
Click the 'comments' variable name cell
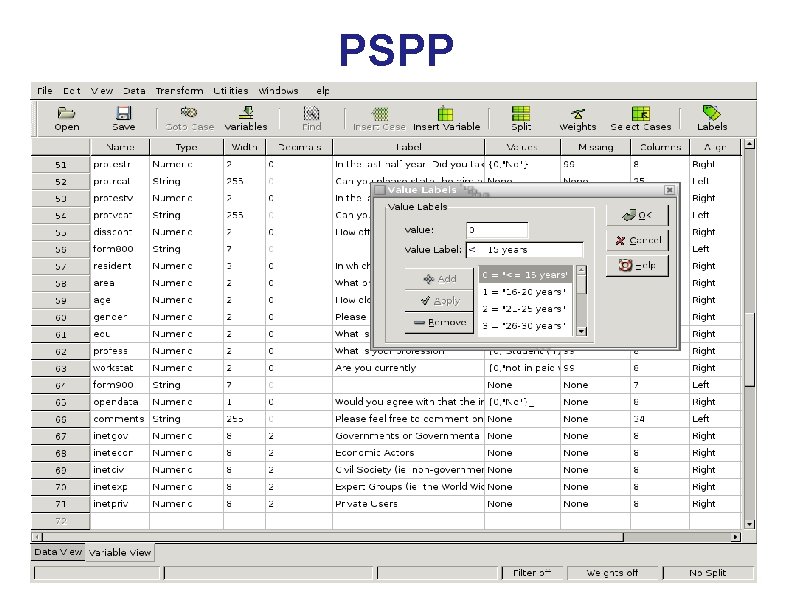pos(120,419)
